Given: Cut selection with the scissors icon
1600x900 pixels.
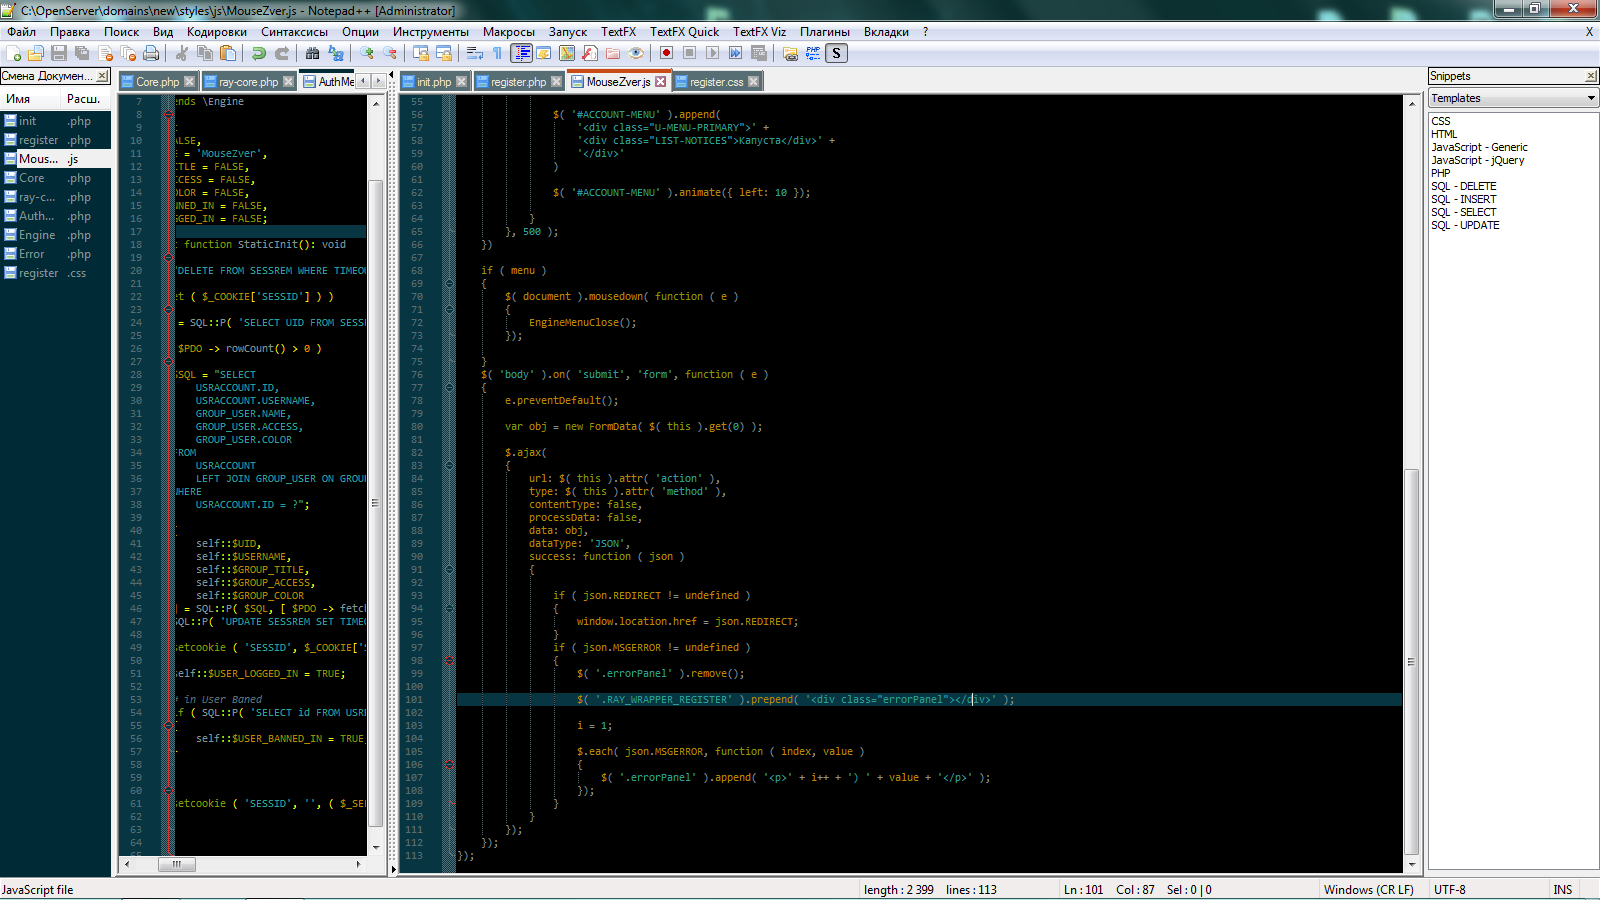Looking at the screenshot, I should pos(182,53).
